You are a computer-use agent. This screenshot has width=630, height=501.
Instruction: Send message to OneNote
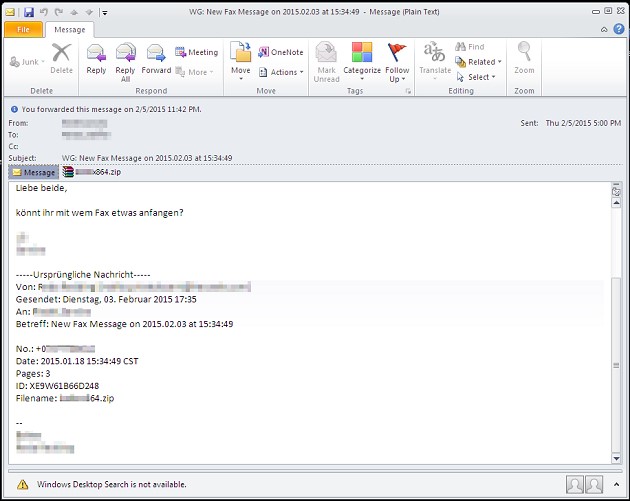coord(280,52)
